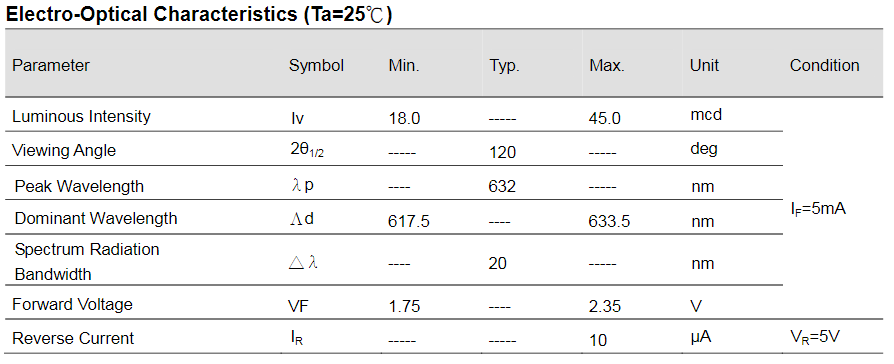Select the Forward Voltage minimum 1.75
The width and height of the screenshot is (894, 364).
[404, 306]
